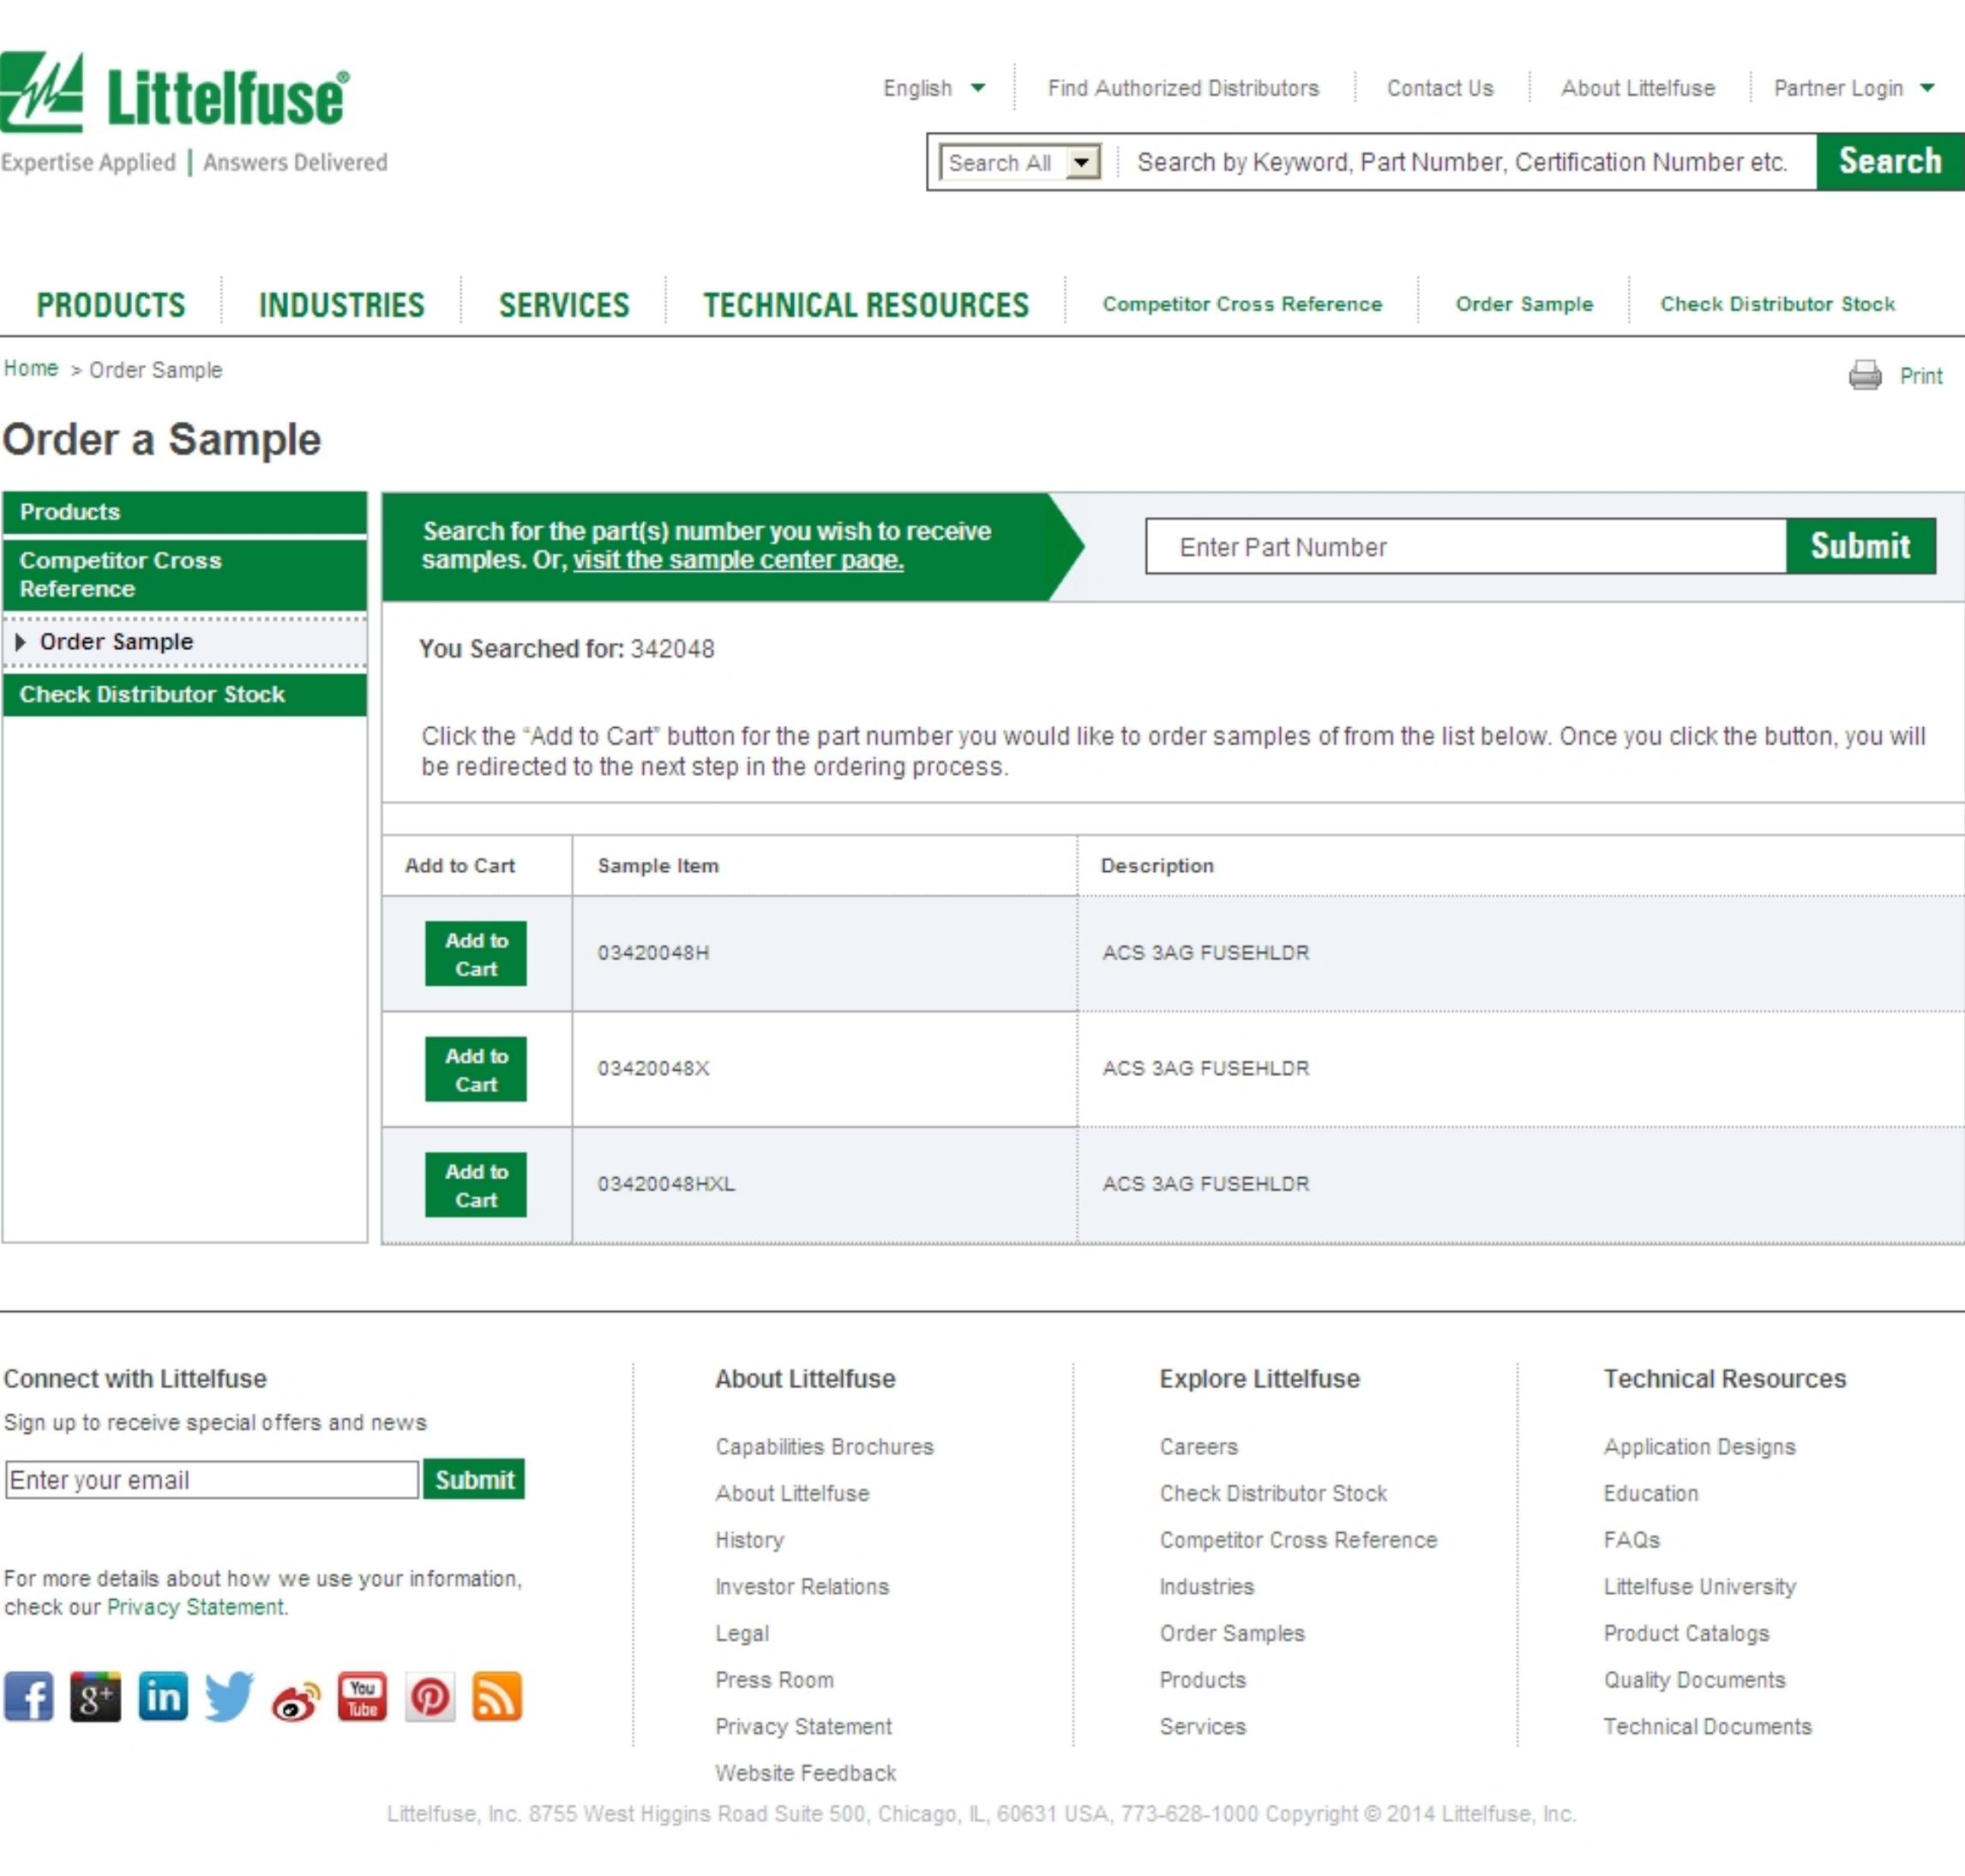Open the Pinterest social icon
Screen dimensions: 1965x1876
430,1696
